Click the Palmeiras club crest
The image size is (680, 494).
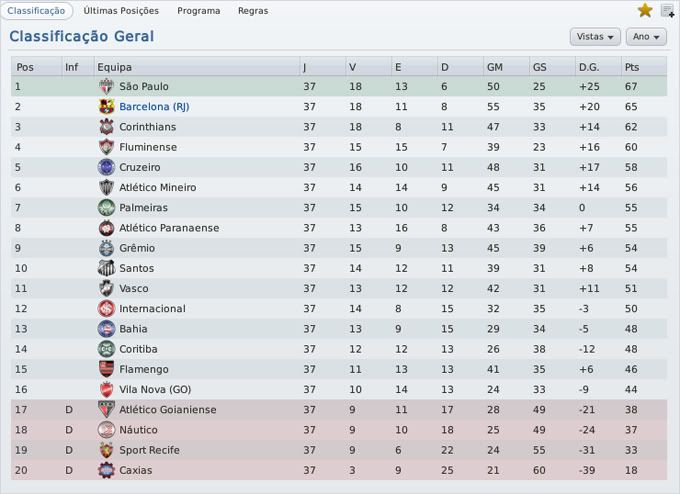click(x=106, y=208)
